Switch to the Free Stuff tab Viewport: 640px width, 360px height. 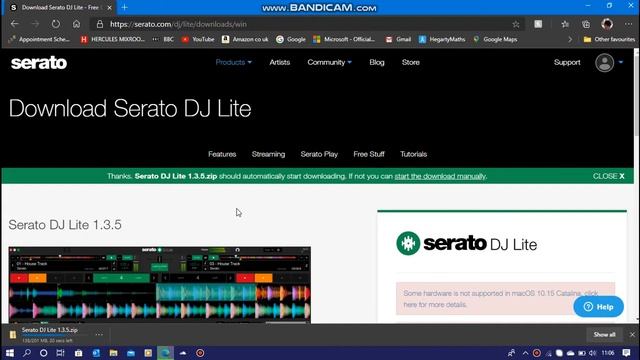pos(369,154)
